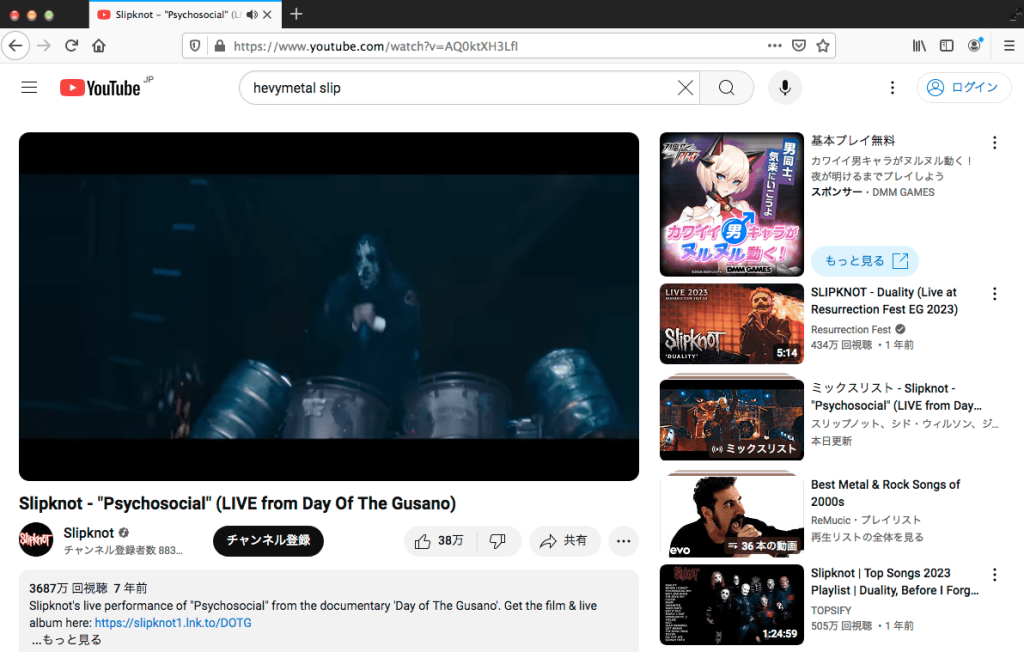Like the video (38万)
The image size is (1024, 652).
tap(441, 541)
